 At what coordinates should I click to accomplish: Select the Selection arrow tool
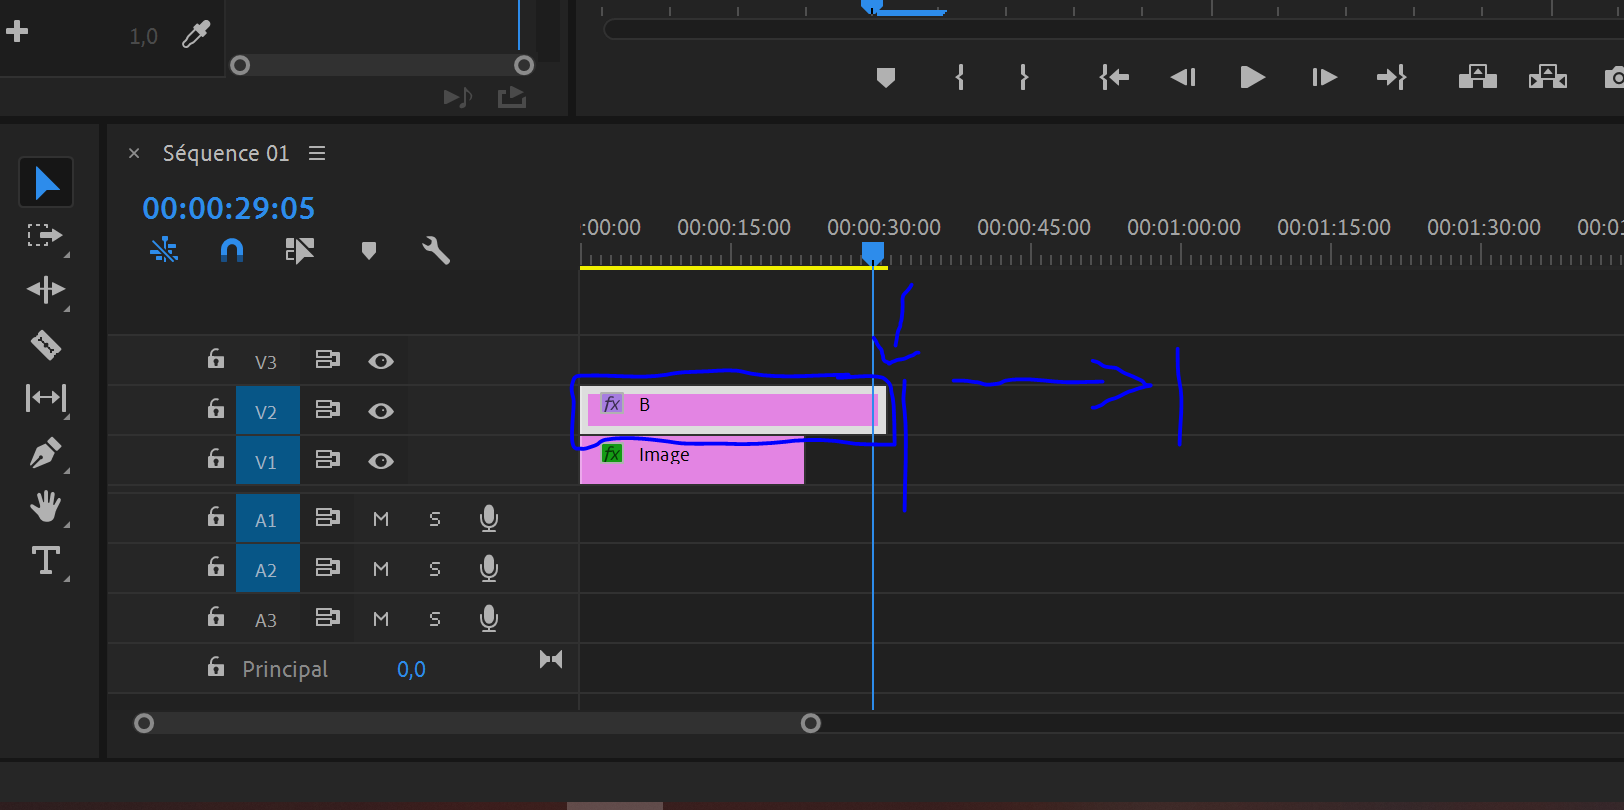[x=46, y=183]
